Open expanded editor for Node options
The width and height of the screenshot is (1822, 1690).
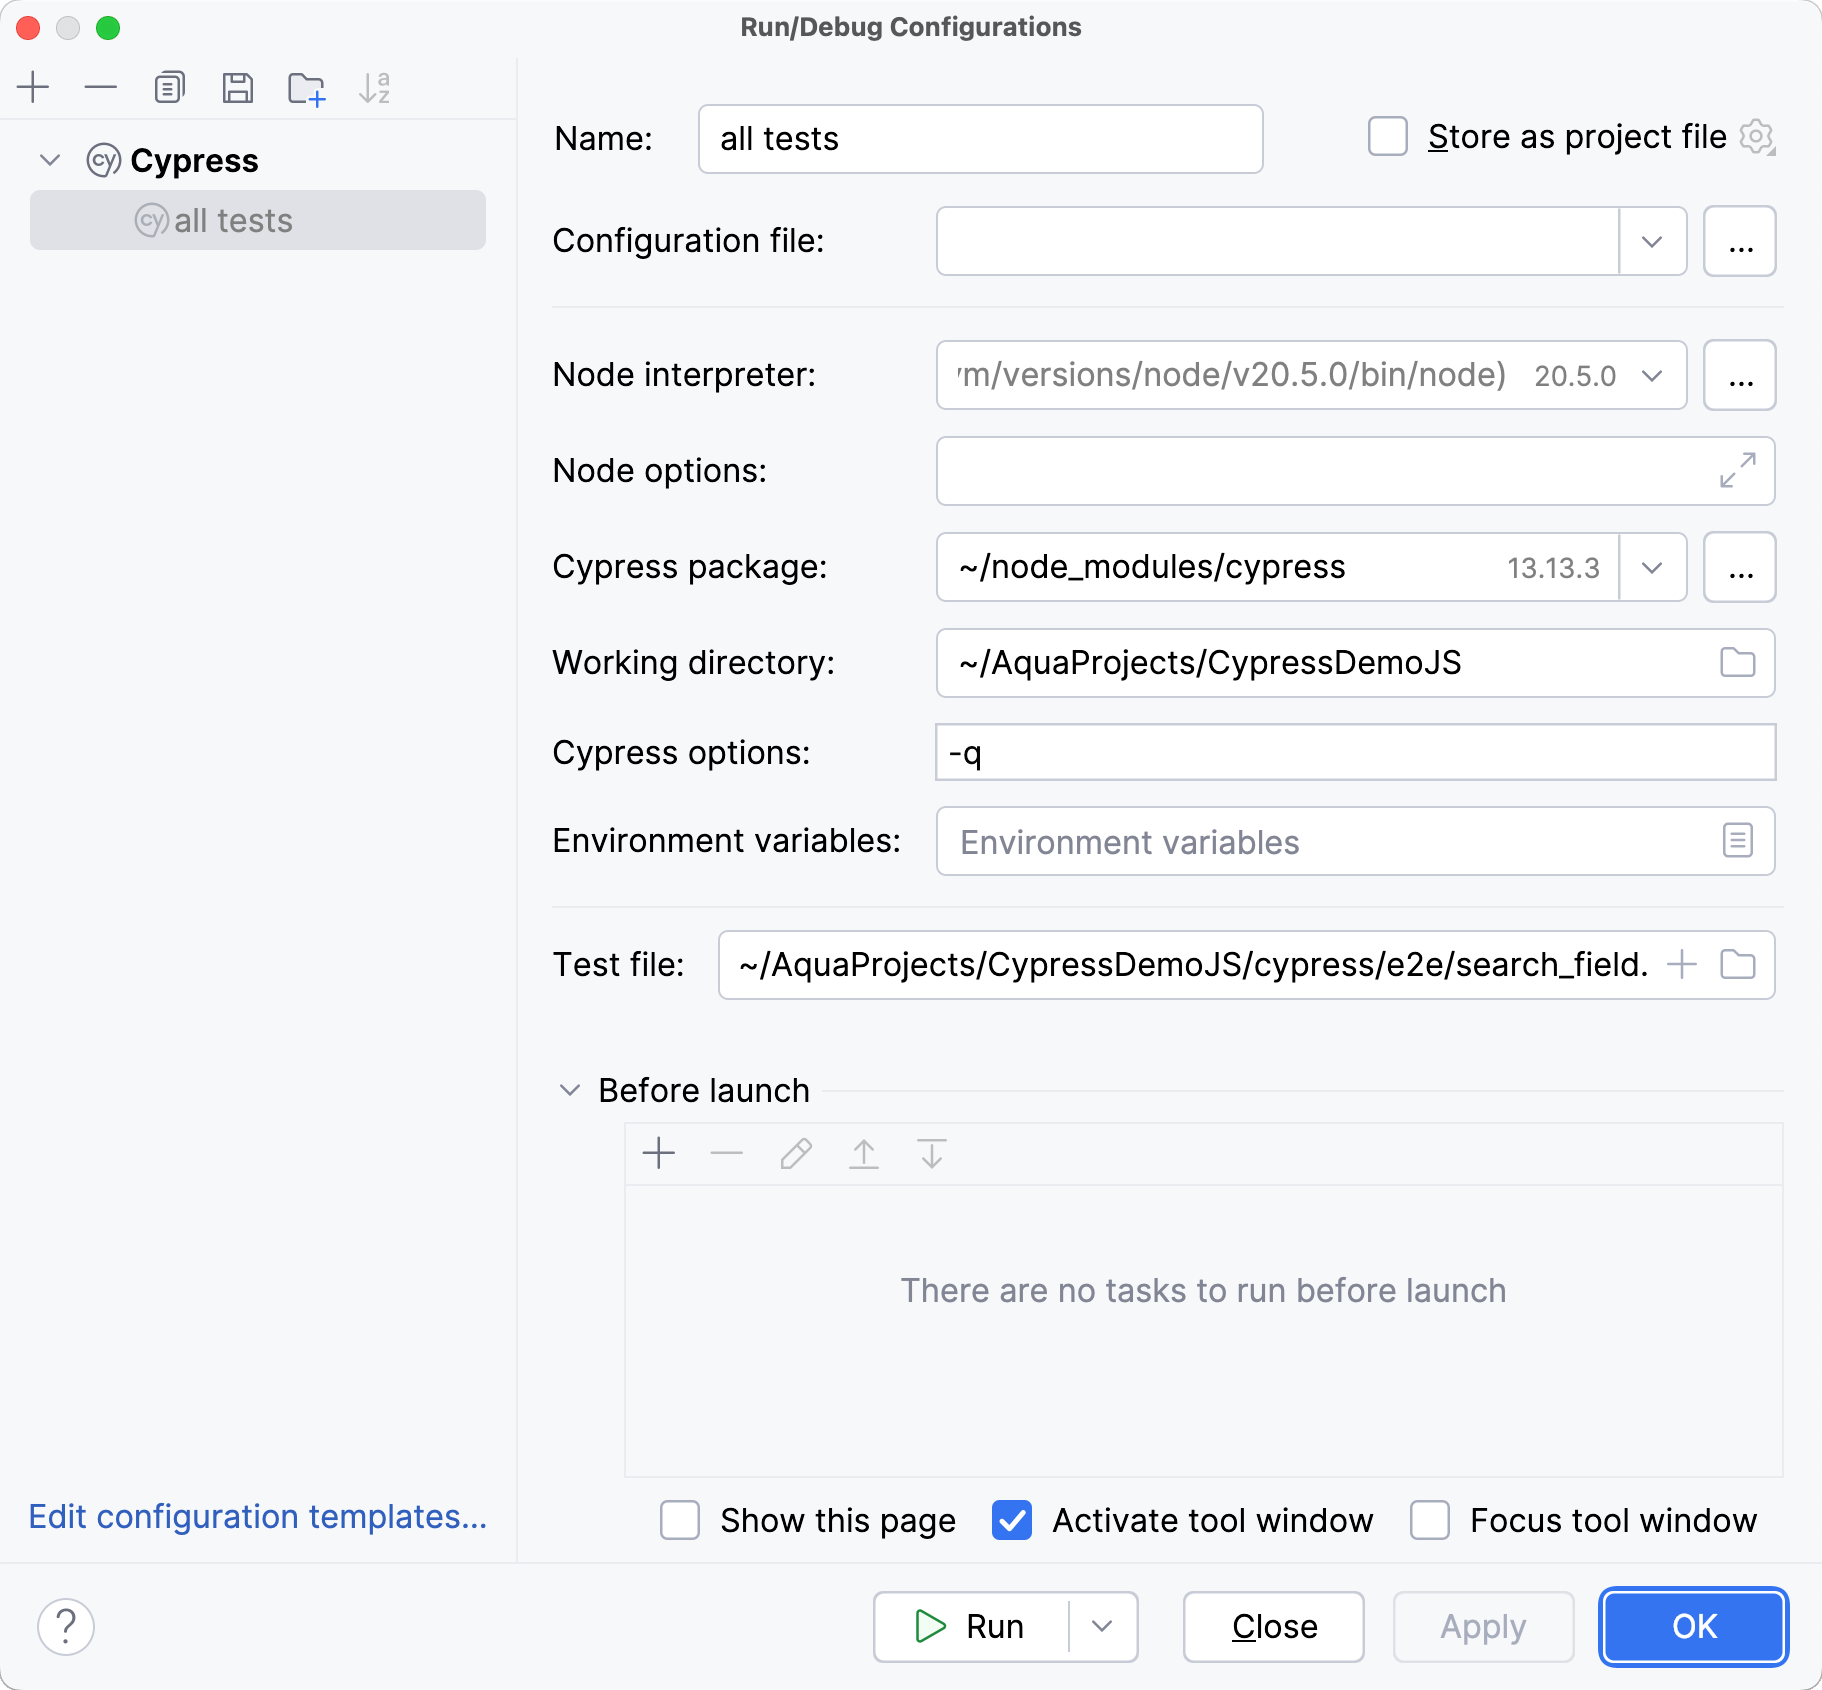click(1737, 471)
